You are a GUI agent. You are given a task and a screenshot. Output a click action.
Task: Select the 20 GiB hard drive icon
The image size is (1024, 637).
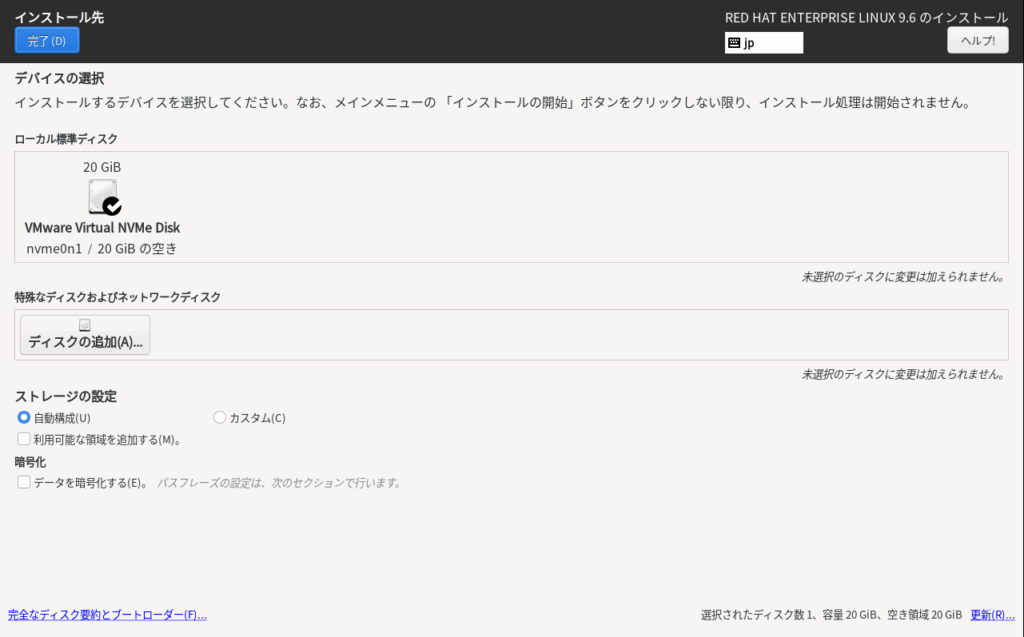(101, 196)
